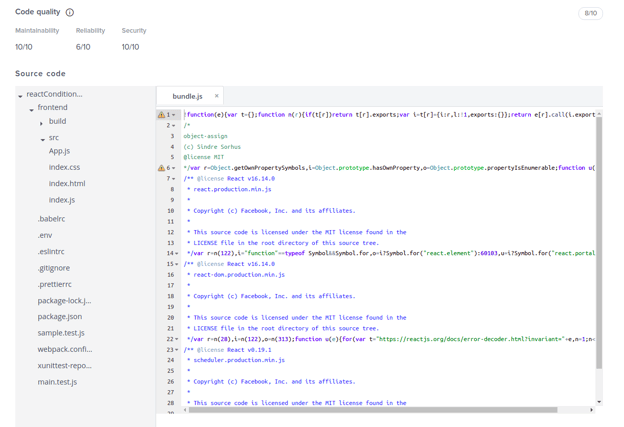Fold the comment block at line 2
This screenshot has height=427, width=624.
174,126
